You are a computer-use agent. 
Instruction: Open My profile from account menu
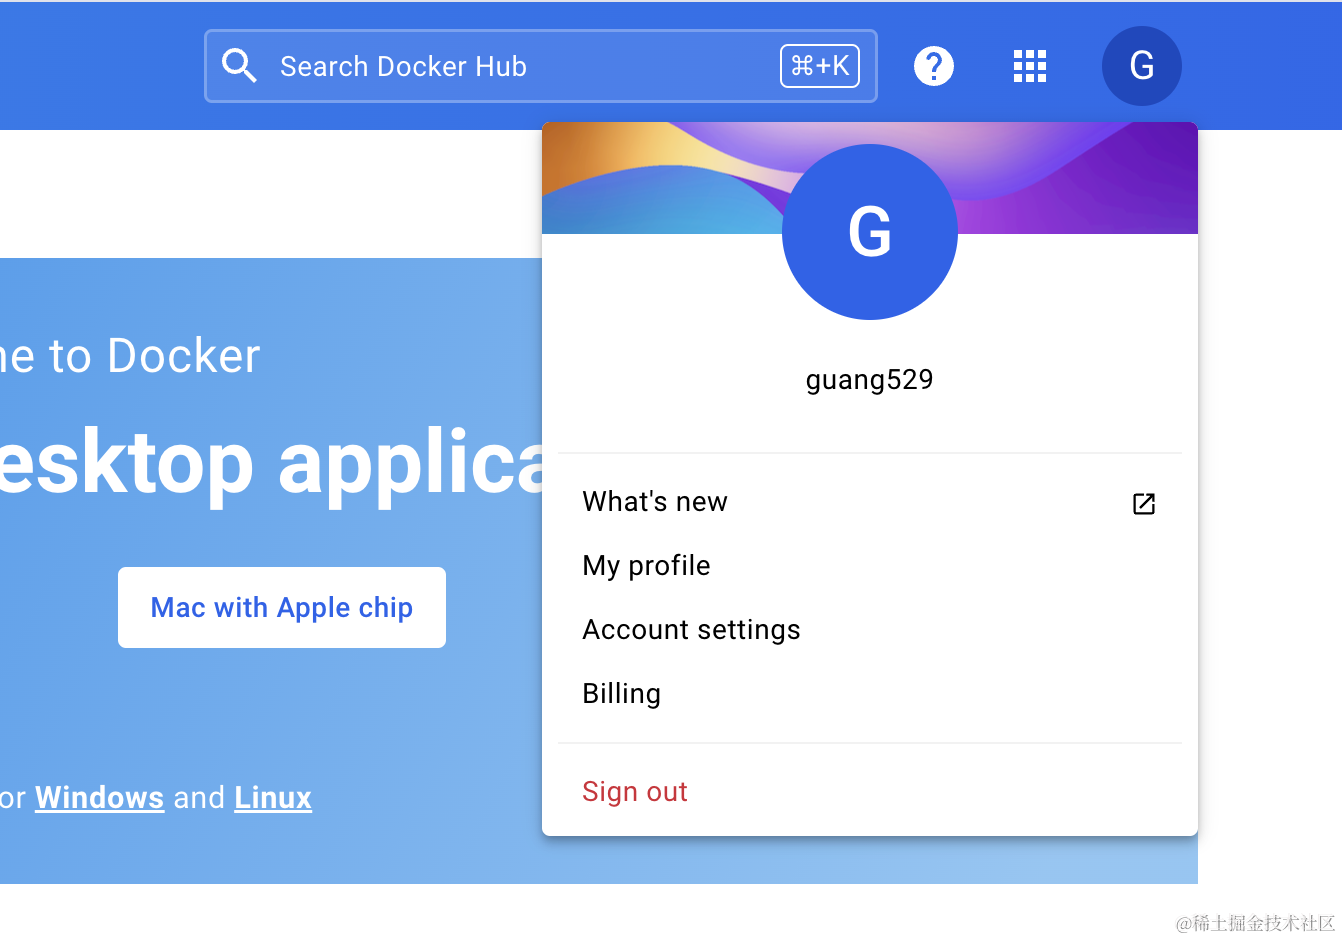point(870,566)
